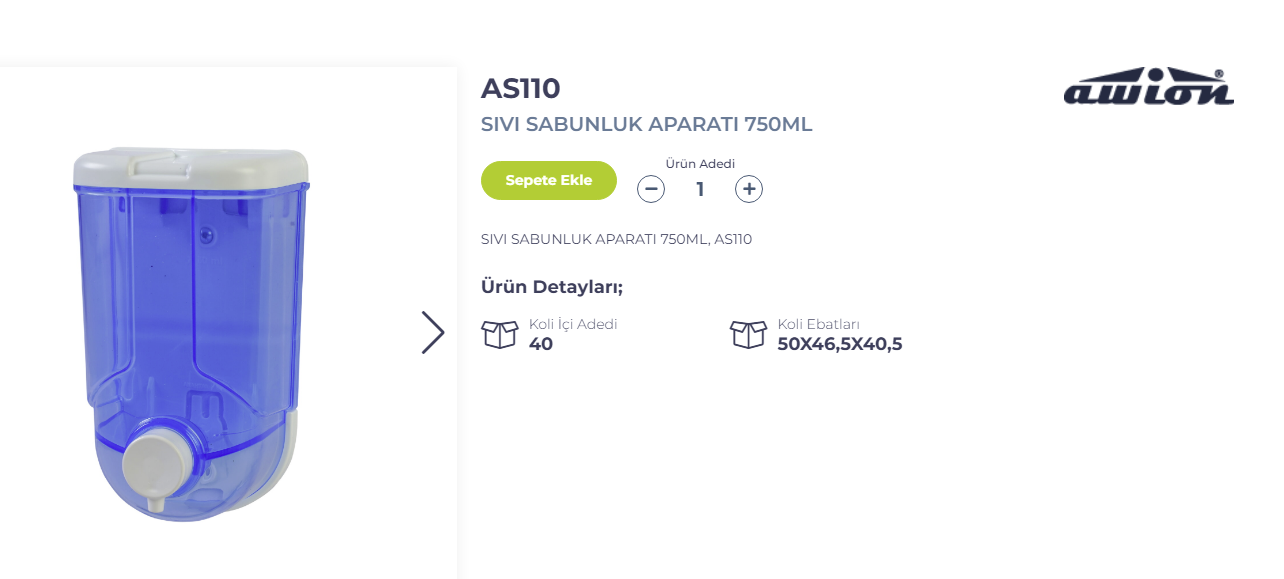This screenshot has height=579, width=1284.
Task: Click the Sepete Ekle button
Action: click(x=548, y=181)
